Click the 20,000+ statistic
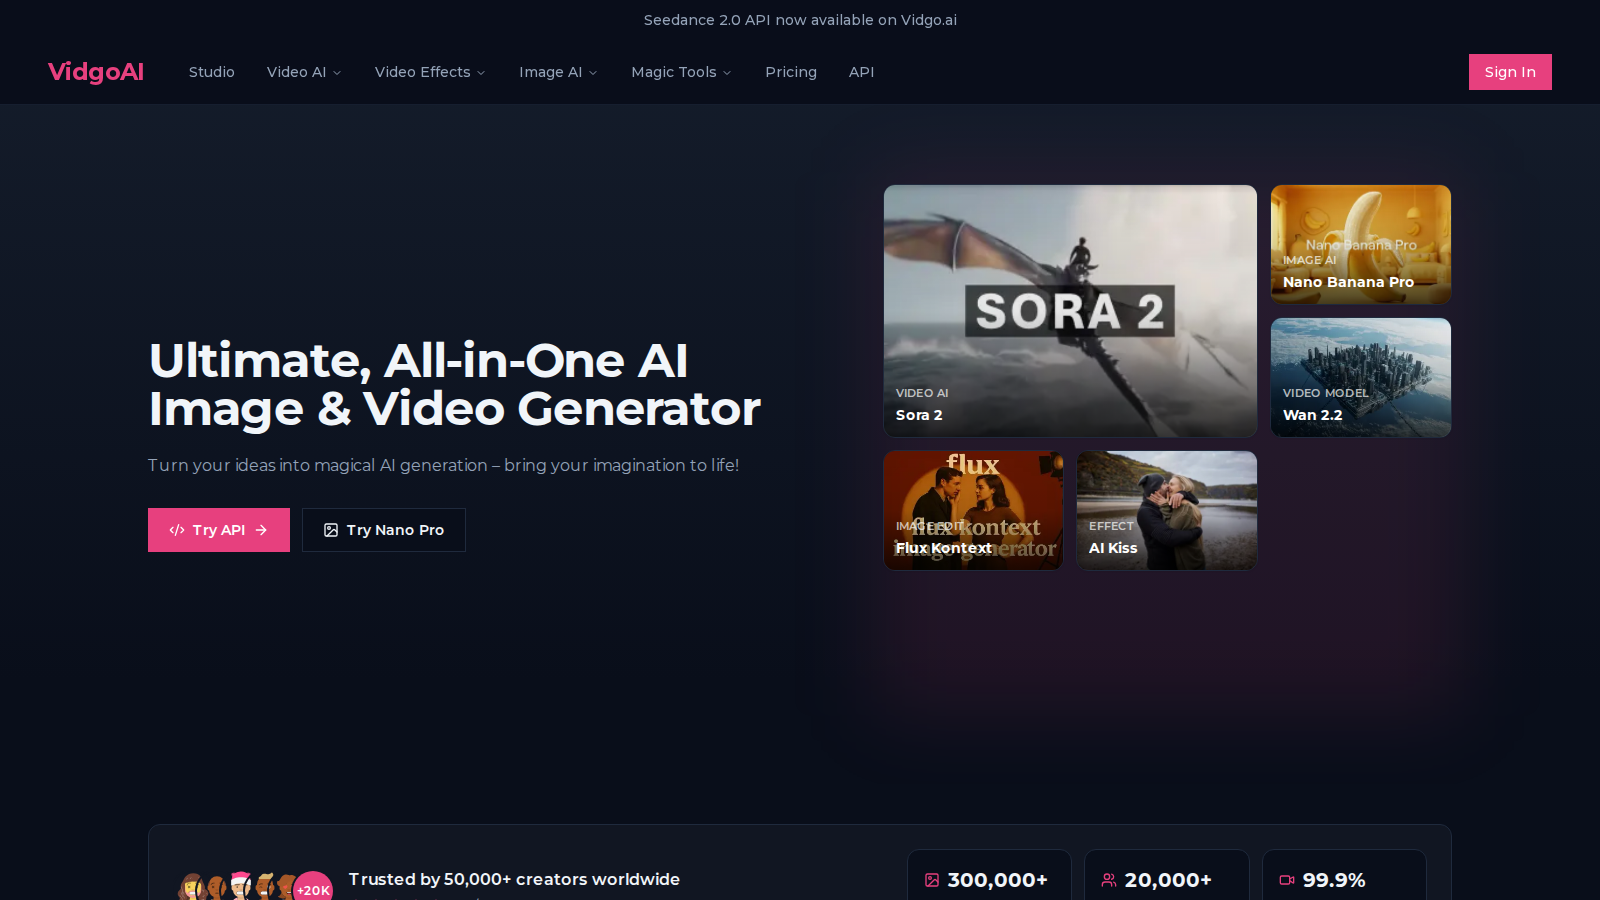The height and width of the screenshot is (900, 1600). [x=1168, y=880]
